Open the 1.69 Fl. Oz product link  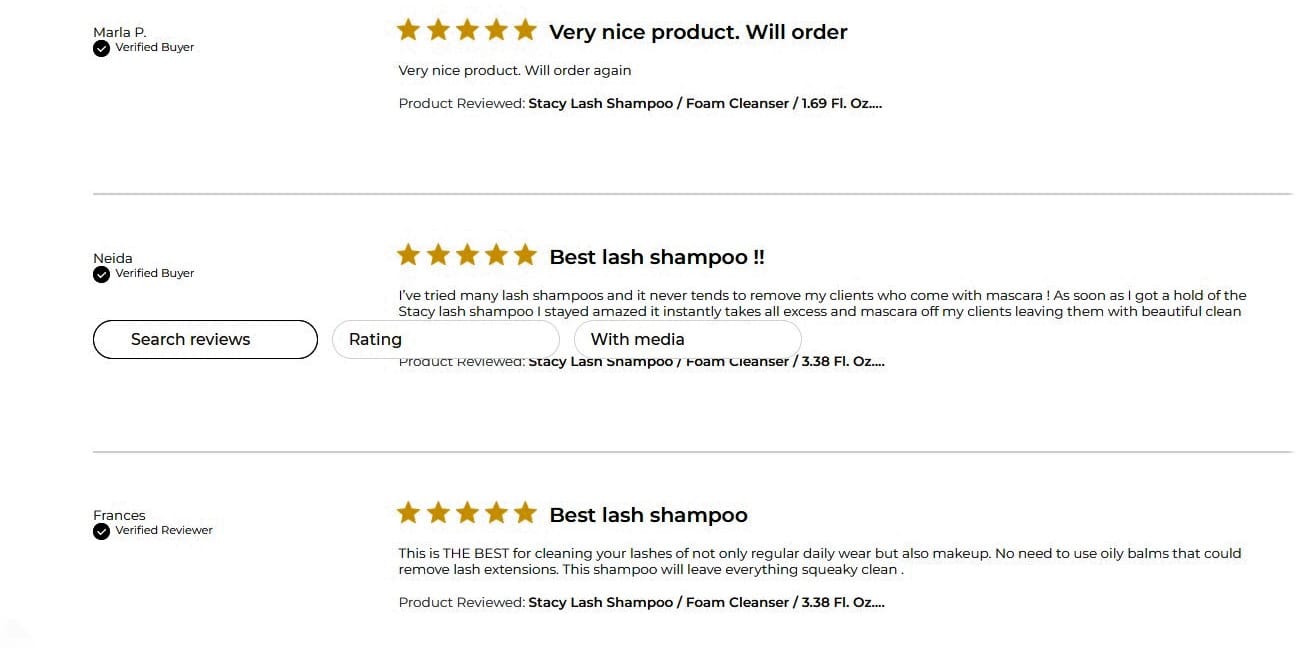(x=705, y=103)
